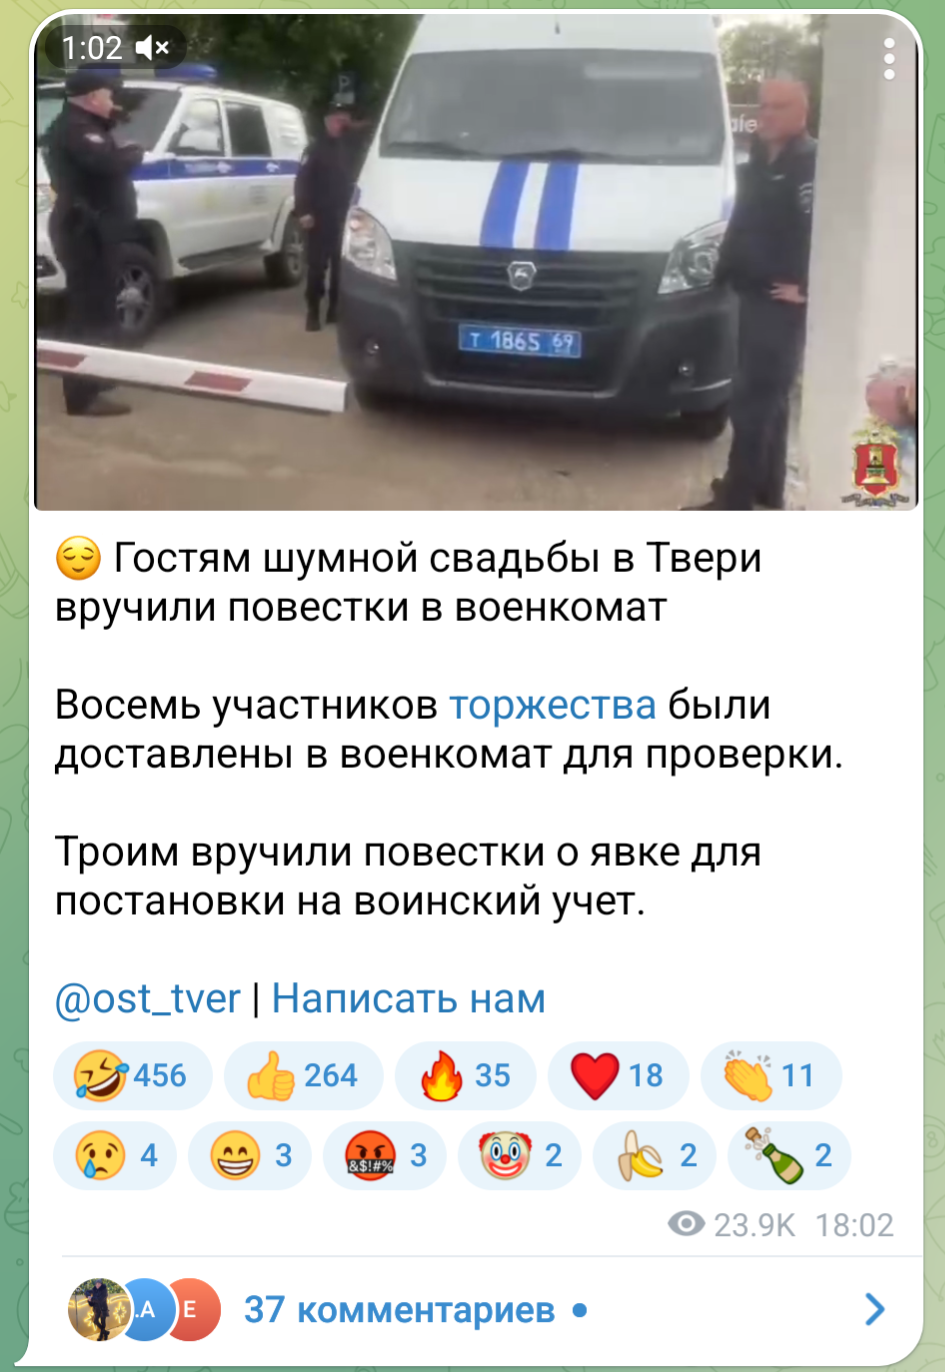This screenshot has height=1372, width=945.
Task: Tap the angry cursing face reaction
Action: pyautogui.click(x=384, y=1156)
